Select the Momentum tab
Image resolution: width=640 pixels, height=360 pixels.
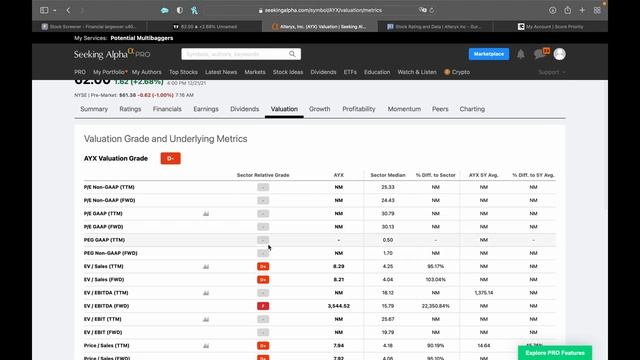404,109
